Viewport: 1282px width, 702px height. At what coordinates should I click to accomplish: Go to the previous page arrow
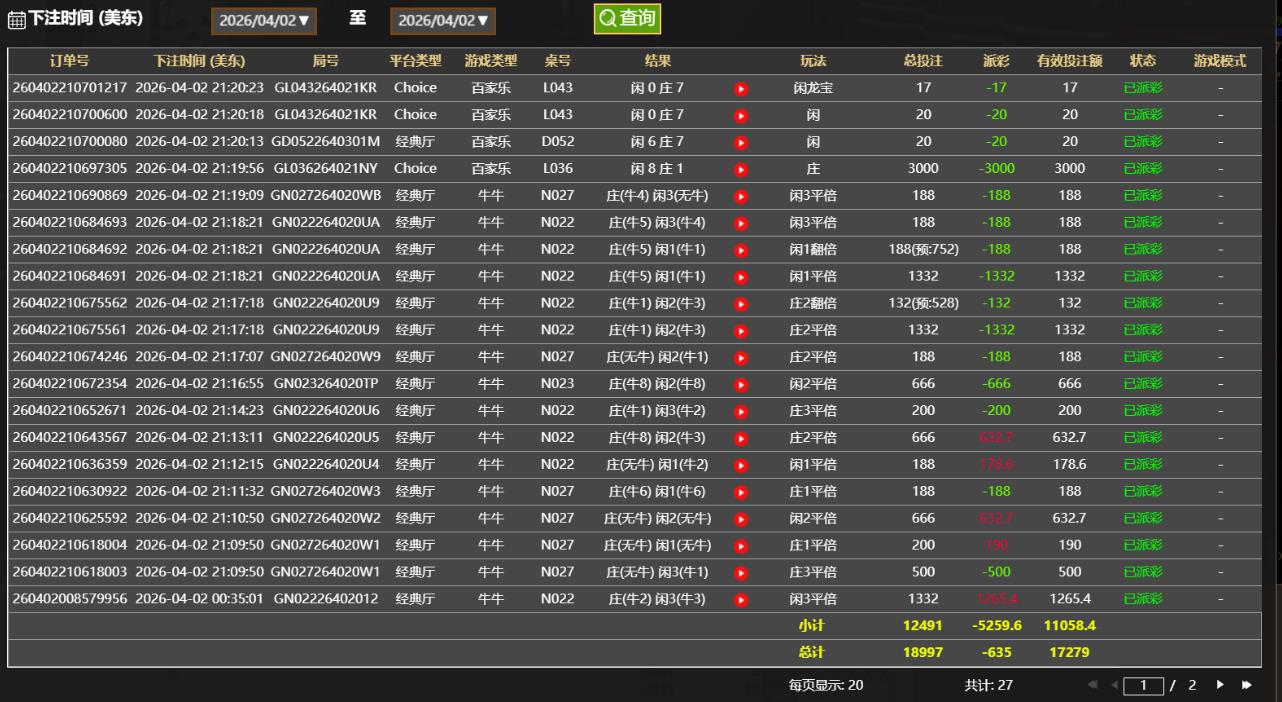(x=1114, y=685)
